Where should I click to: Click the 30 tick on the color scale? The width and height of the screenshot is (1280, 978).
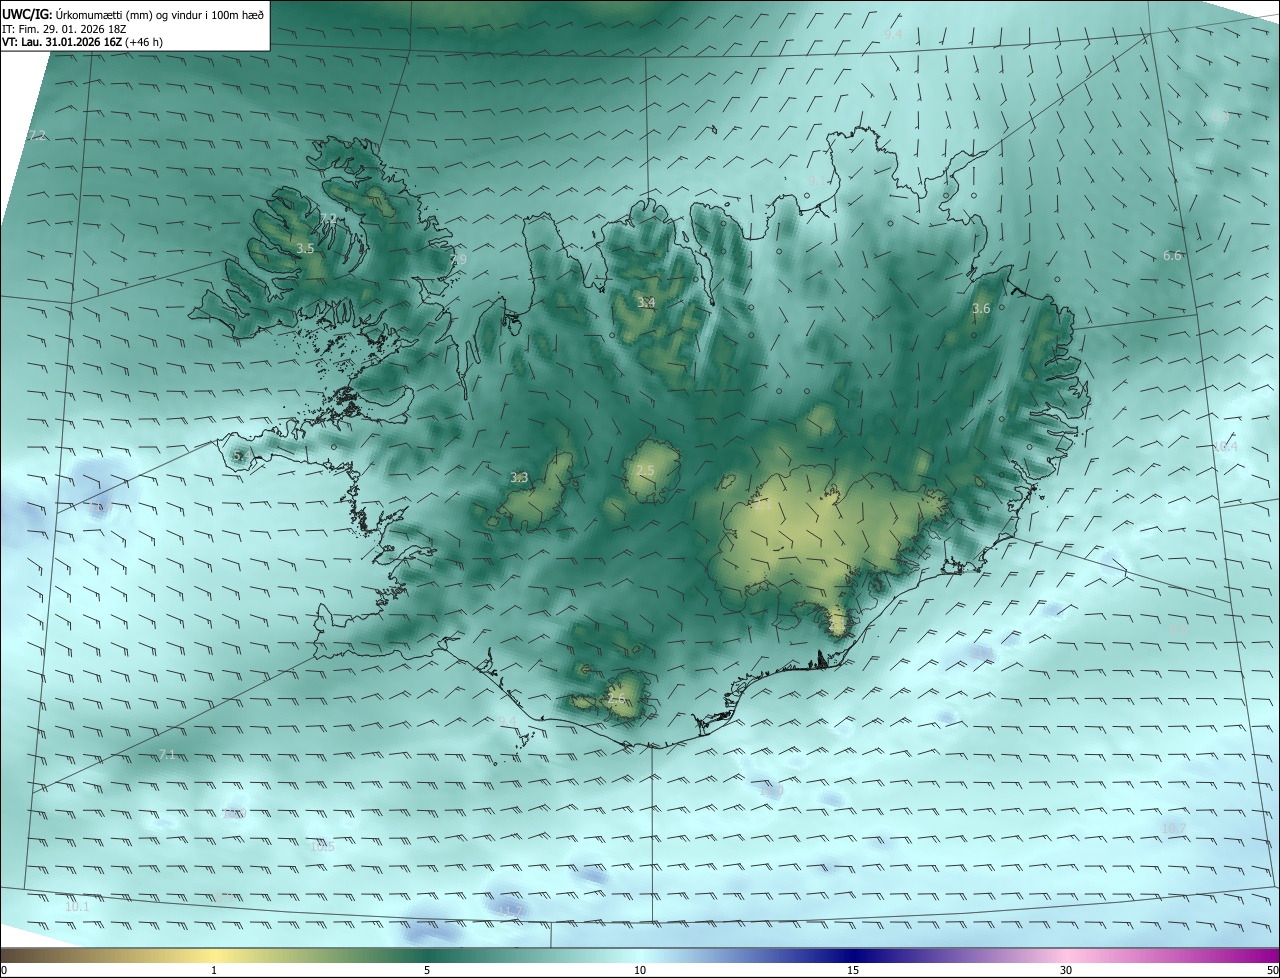coord(1066,971)
